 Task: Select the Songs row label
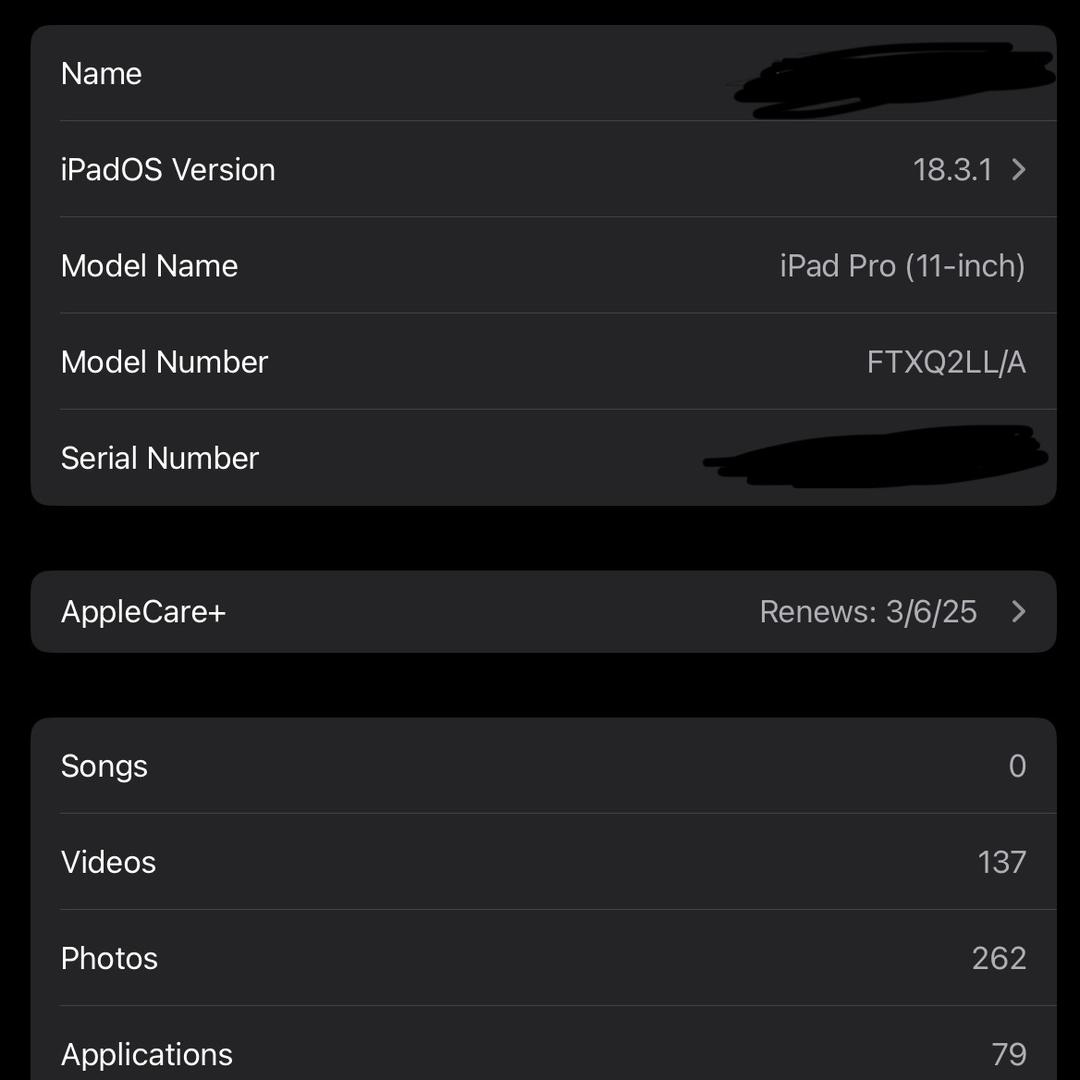(104, 766)
